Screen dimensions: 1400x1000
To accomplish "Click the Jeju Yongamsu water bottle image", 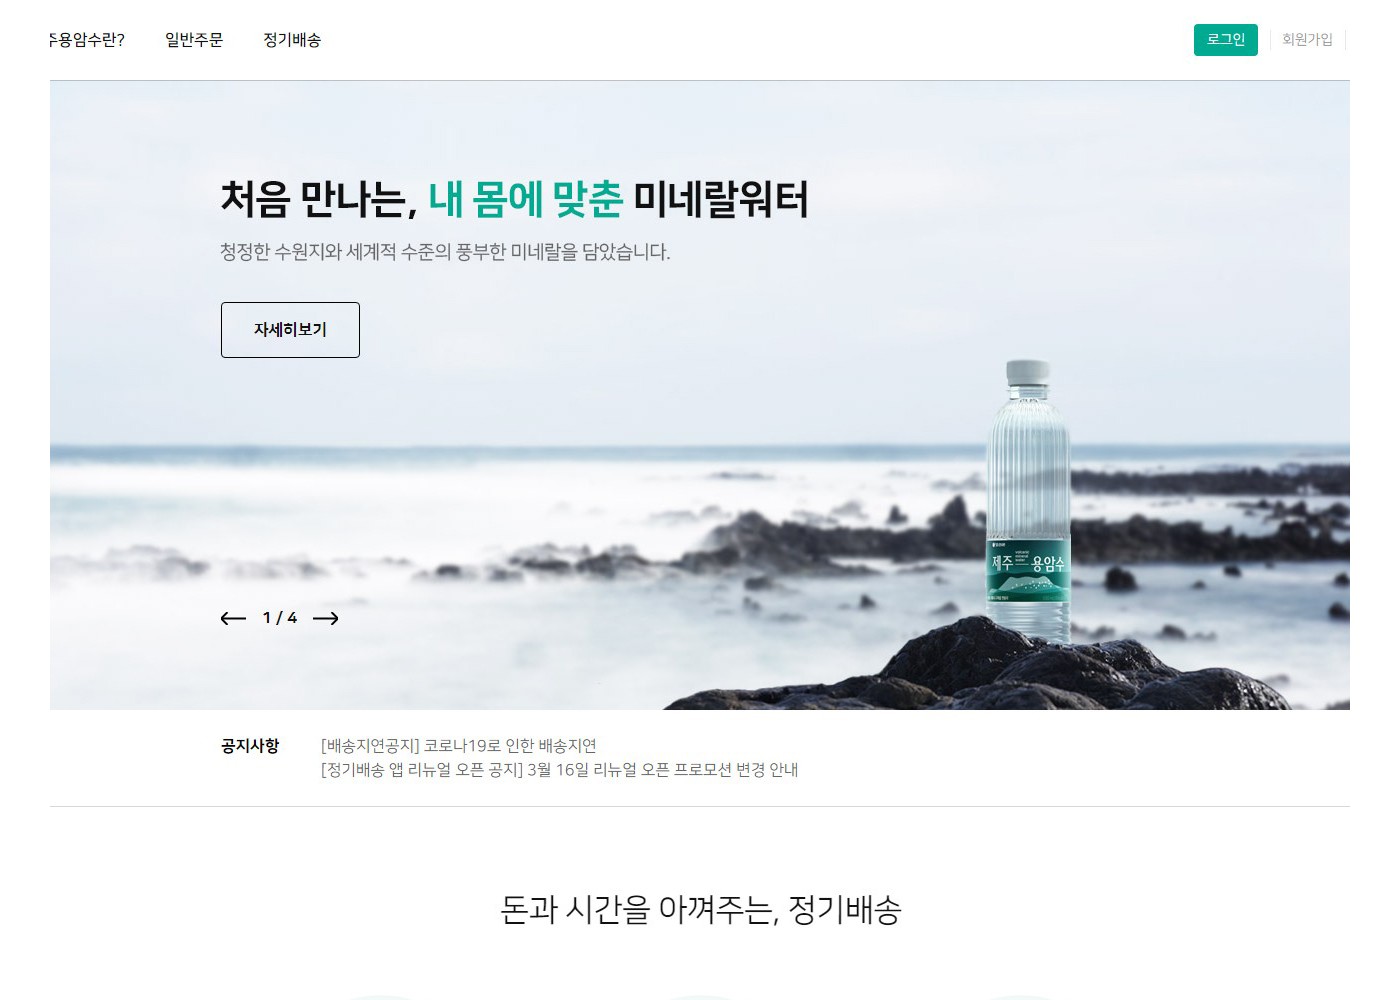I will pyautogui.click(x=1027, y=500).
